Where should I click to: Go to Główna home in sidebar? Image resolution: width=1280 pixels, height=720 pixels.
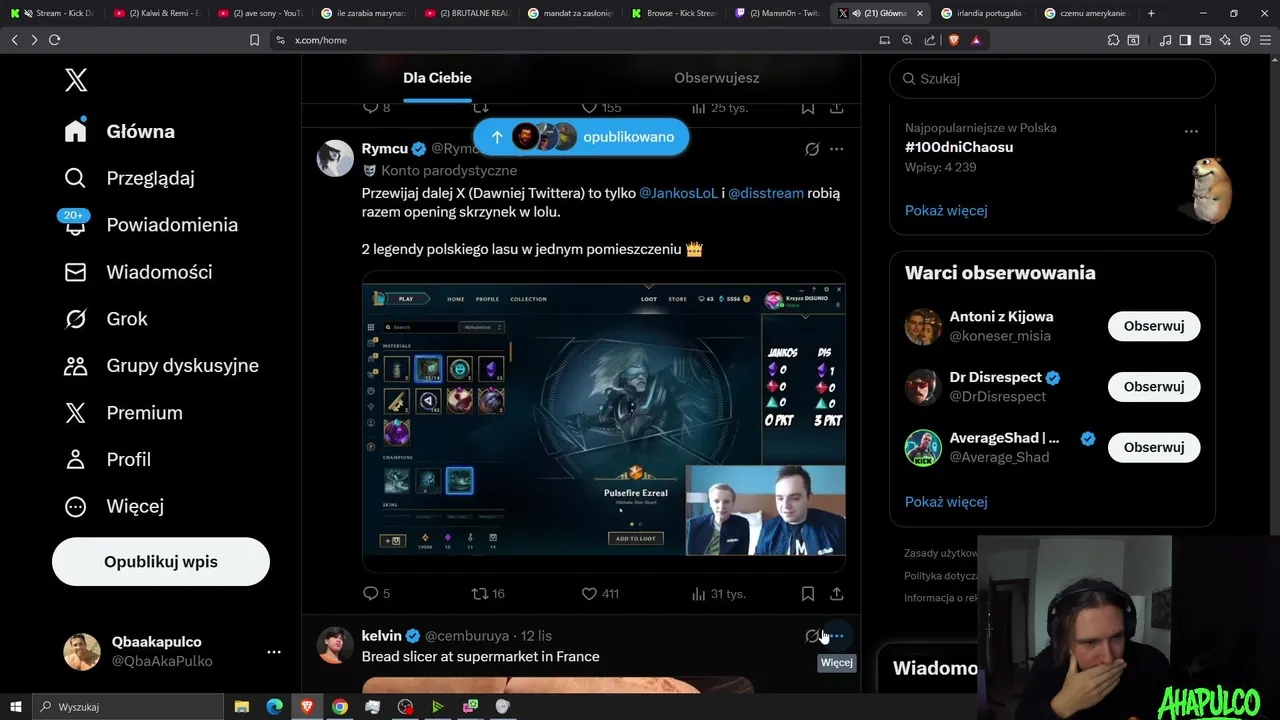pyautogui.click(x=120, y=131)
